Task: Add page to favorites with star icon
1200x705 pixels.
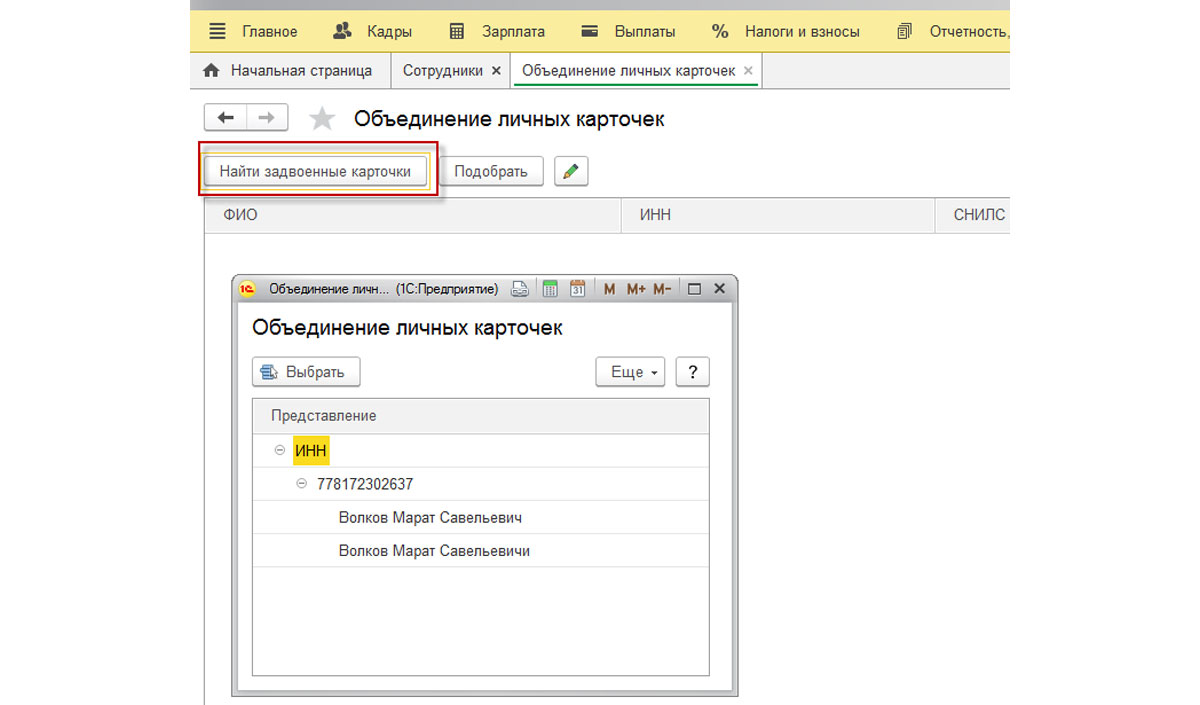Action: [322, 120]
